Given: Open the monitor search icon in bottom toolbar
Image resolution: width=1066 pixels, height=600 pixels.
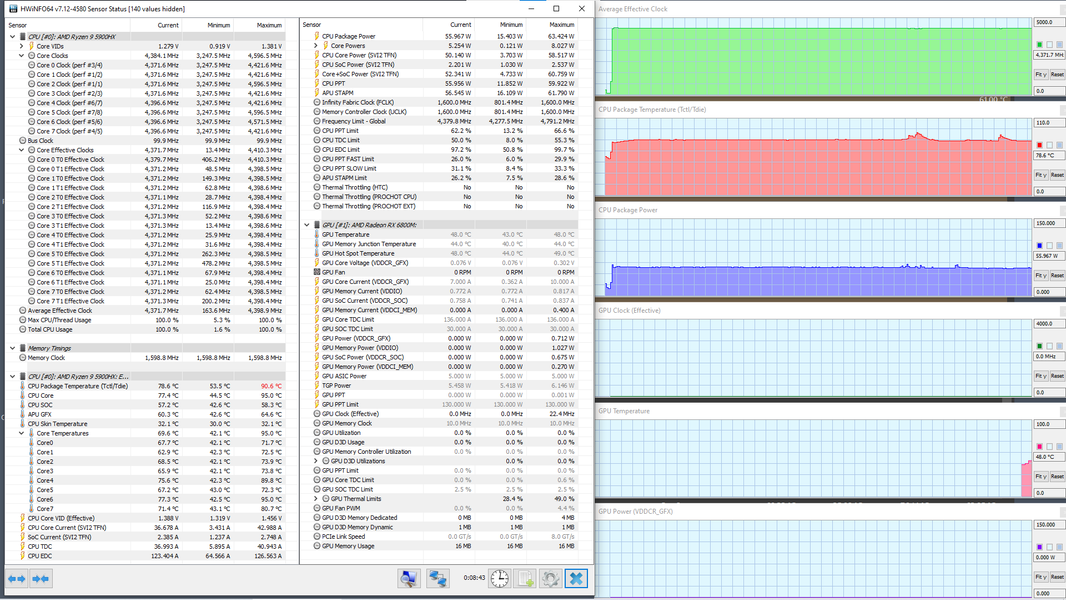Looking at the screenshot, I should tap(409, 579).
